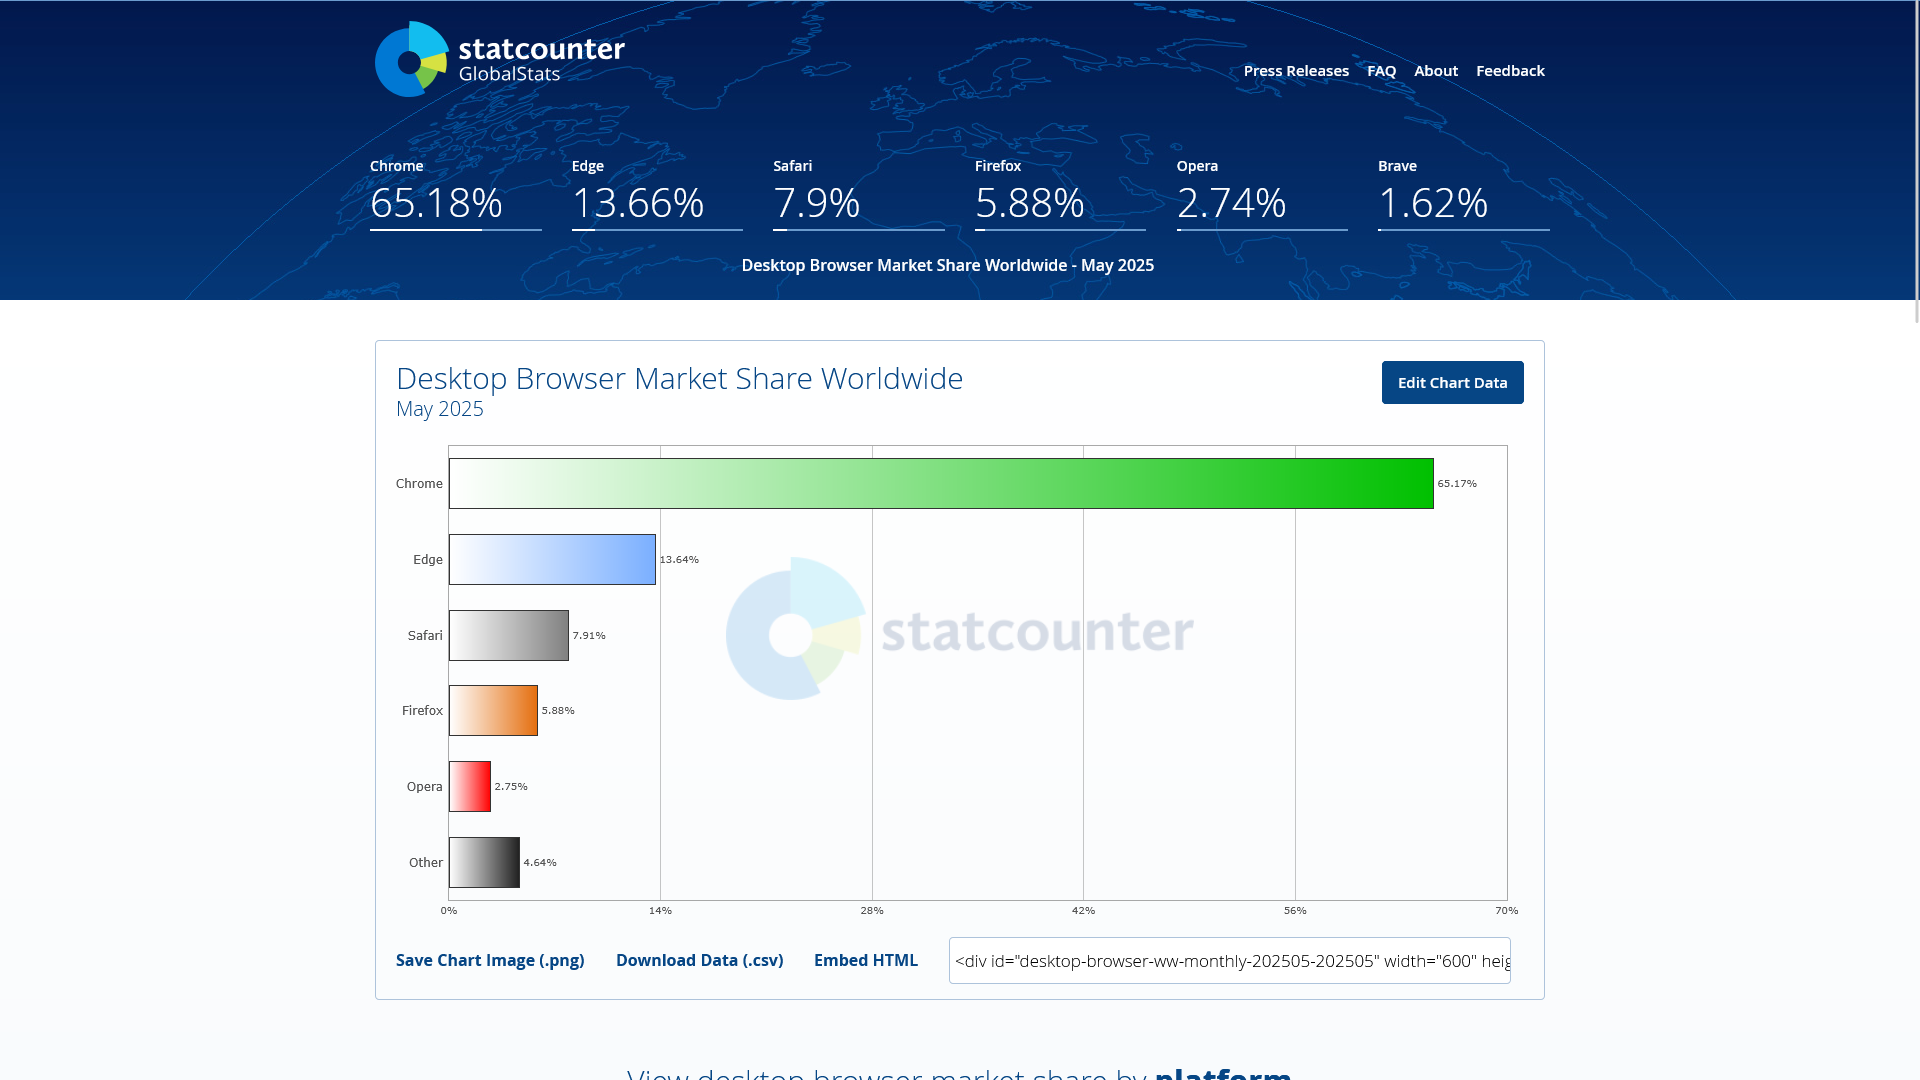
Task: Click the 13.64% value label
Action: point(679,560)
